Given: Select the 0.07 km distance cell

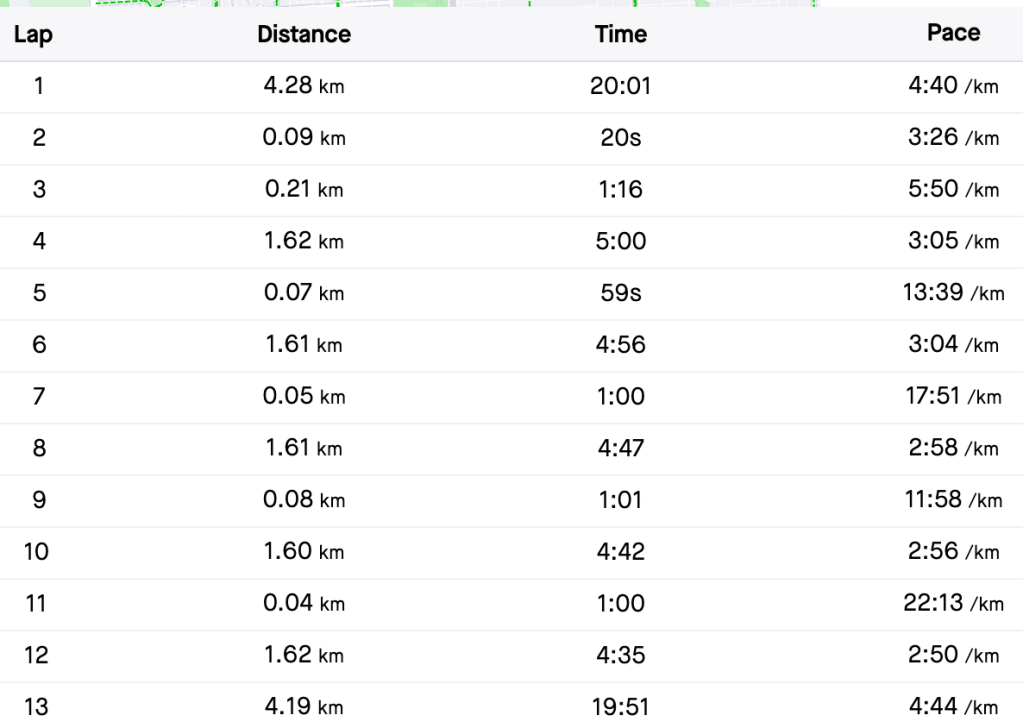Looking at the screenshot, I should tap(304, 294).
